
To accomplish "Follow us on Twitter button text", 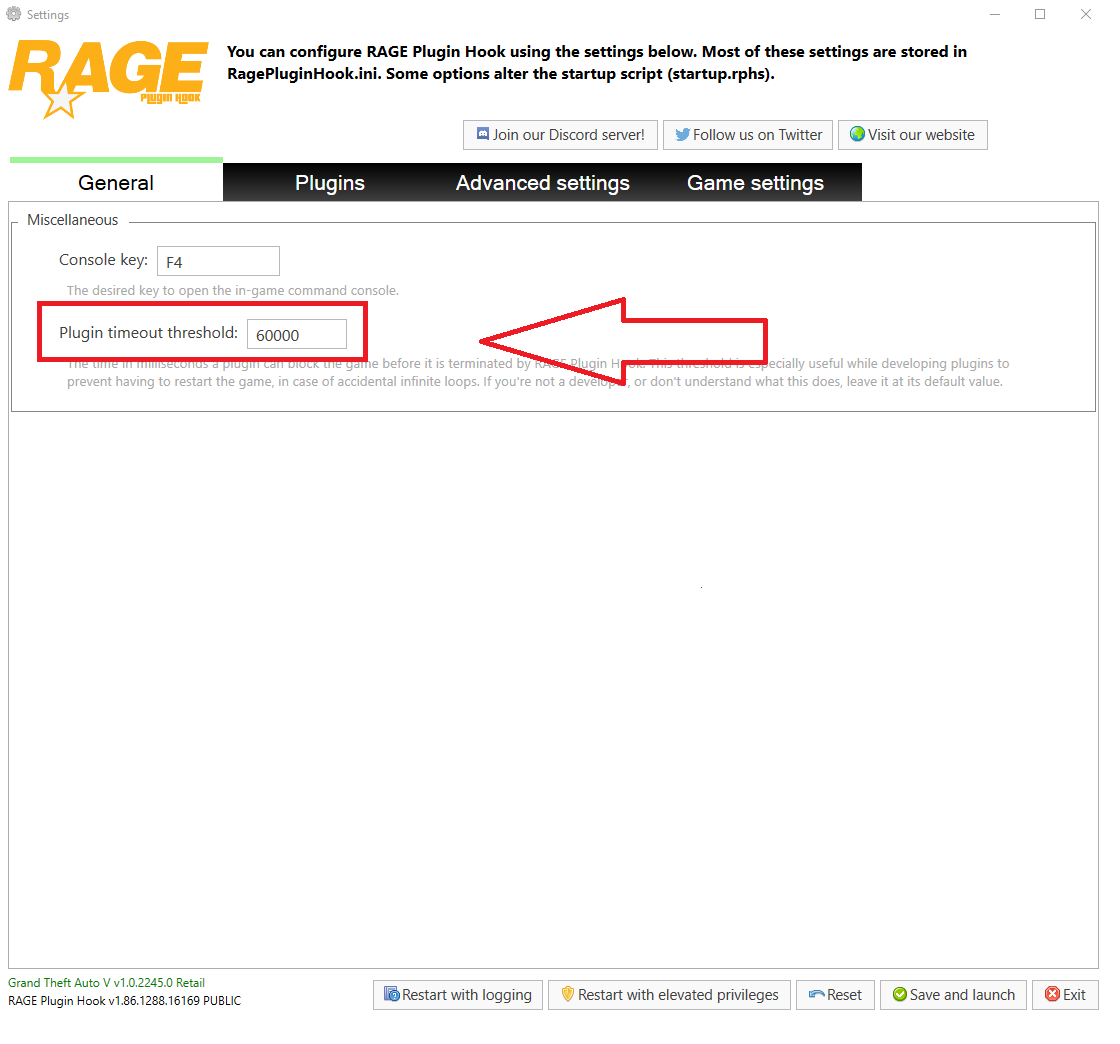I will [757, 135].
